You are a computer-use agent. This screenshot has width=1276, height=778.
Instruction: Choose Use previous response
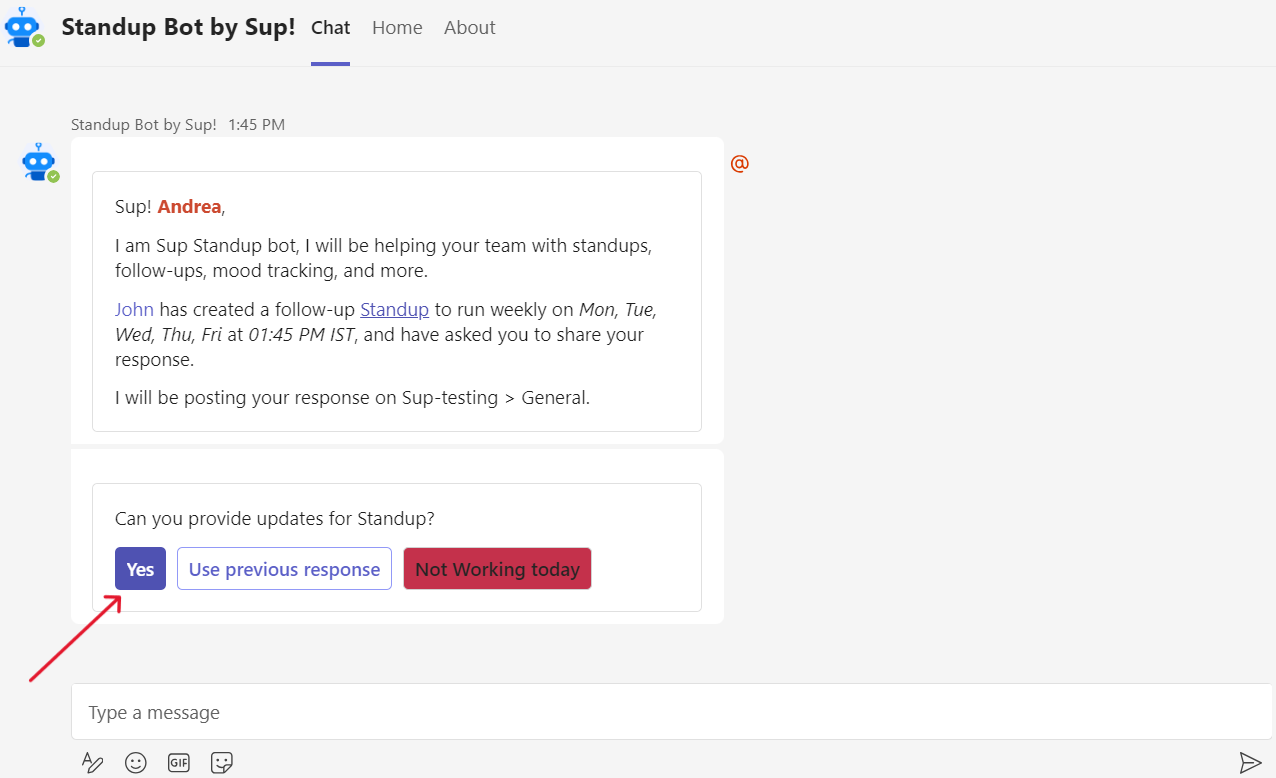pos(284,568)
